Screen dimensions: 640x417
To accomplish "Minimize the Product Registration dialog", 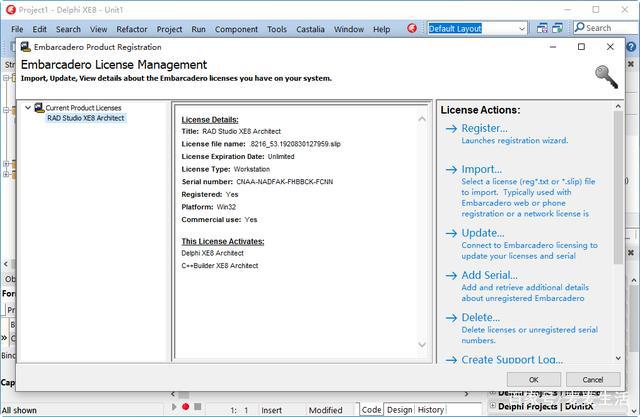I will tap(553, 47).
